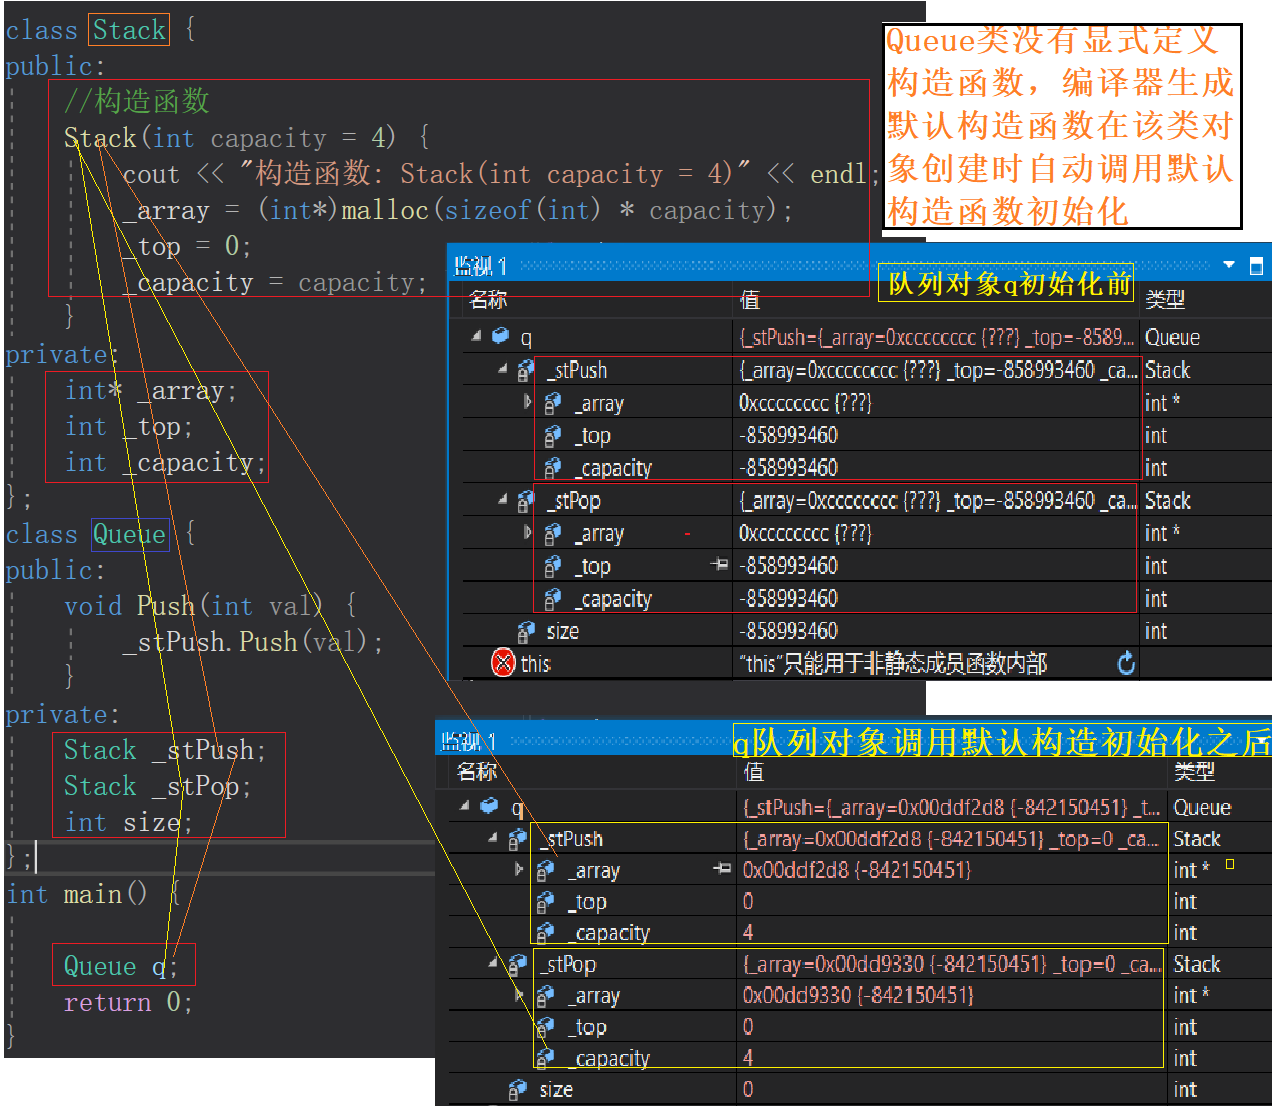Click q's value cell starting {_stPush={_array=0xcccccccc
Screen dimensions: 1281x1111
point(937,337)
